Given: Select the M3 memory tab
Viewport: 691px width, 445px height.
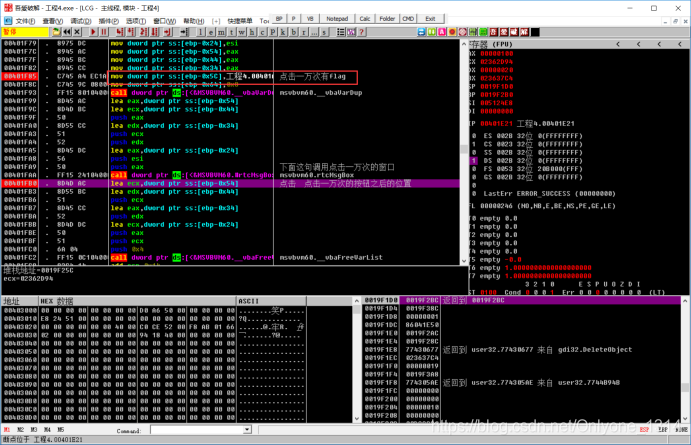Looking at the screenshot, I should tap(34, 430).
